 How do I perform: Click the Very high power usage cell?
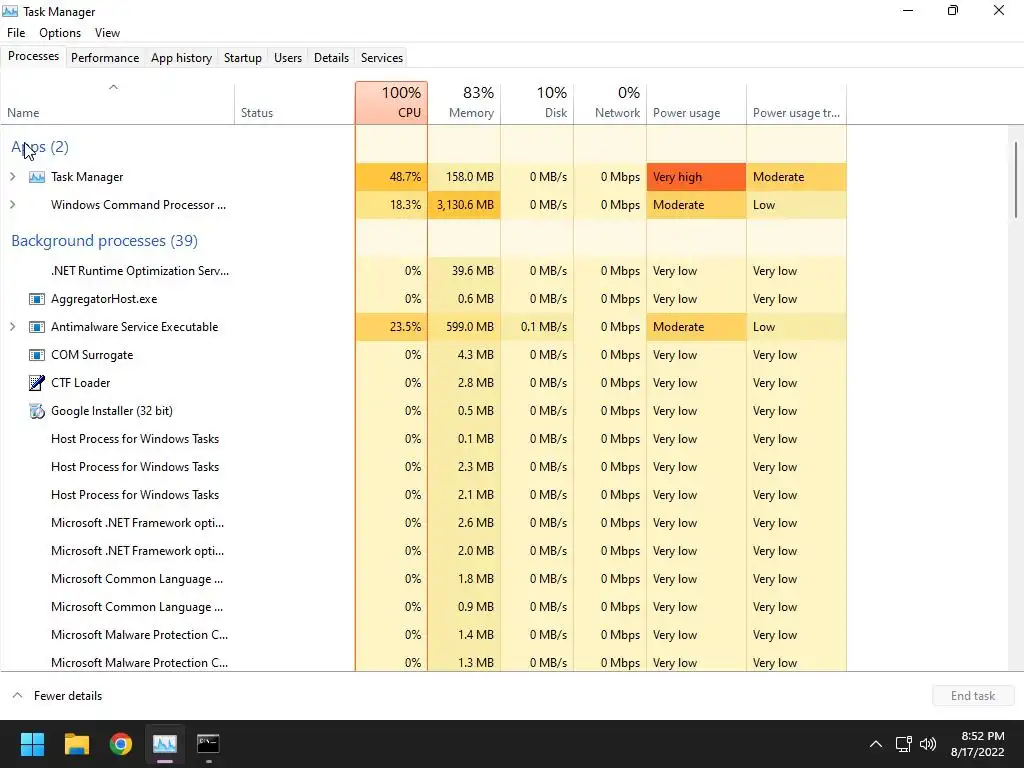click(696, 177)
